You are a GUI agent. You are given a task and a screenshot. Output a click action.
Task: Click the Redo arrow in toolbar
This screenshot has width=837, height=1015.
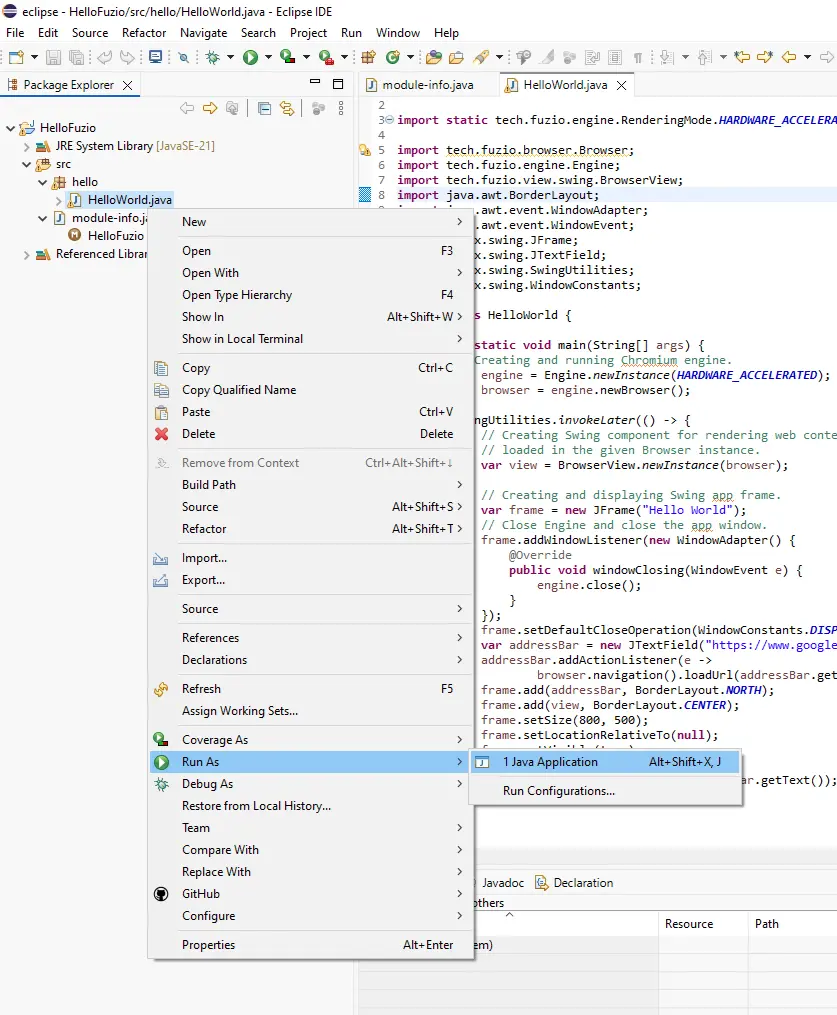[x=128, y=58]
